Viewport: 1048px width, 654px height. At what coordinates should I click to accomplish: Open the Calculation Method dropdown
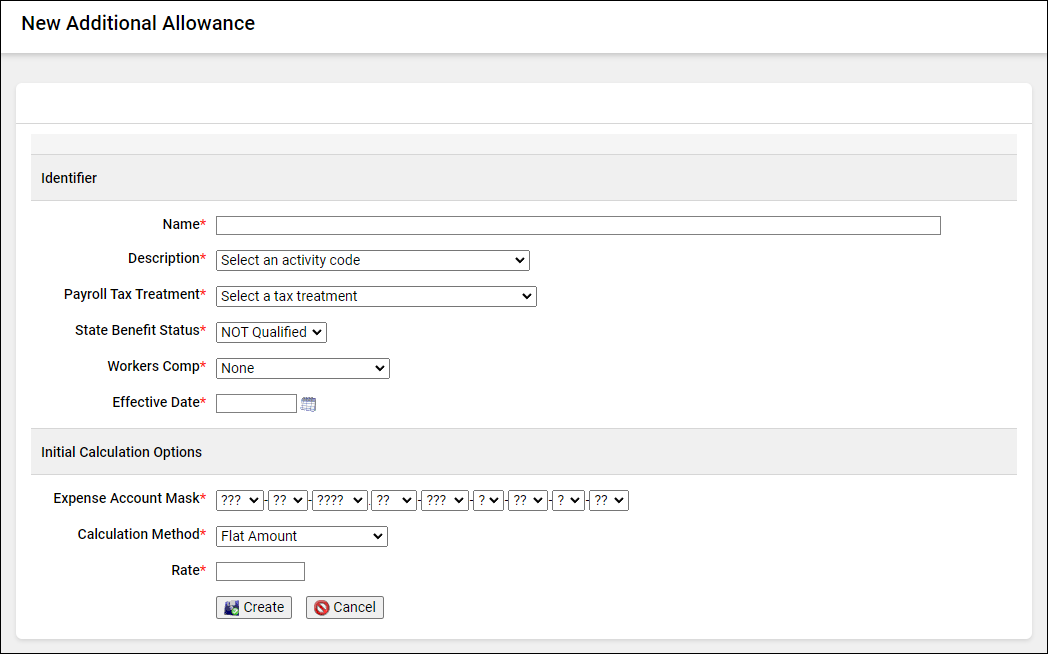301,536
